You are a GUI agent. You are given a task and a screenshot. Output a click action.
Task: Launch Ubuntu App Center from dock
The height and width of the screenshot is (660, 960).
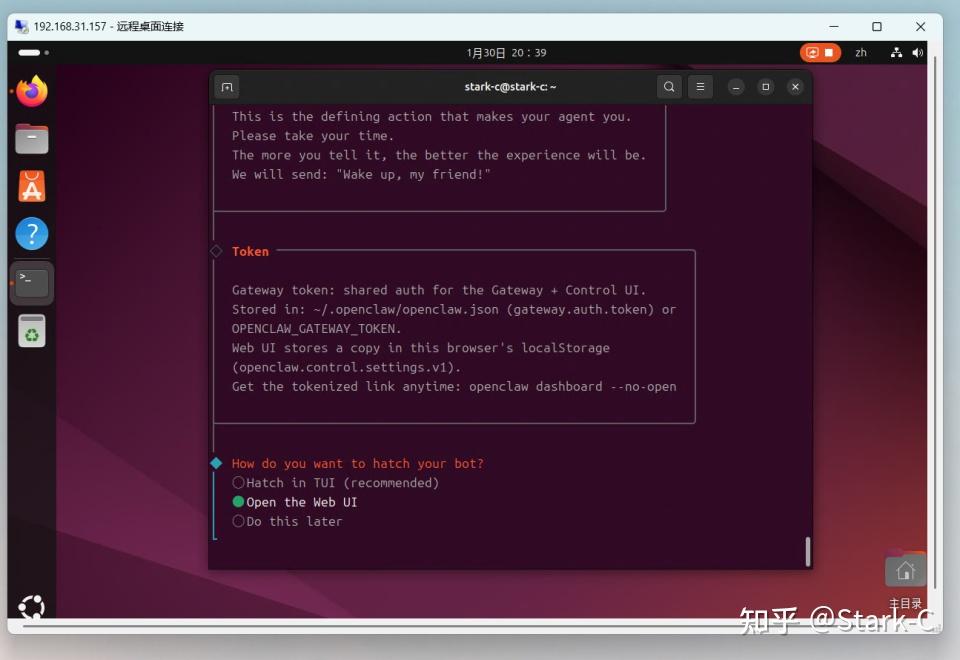coord(32,186)
